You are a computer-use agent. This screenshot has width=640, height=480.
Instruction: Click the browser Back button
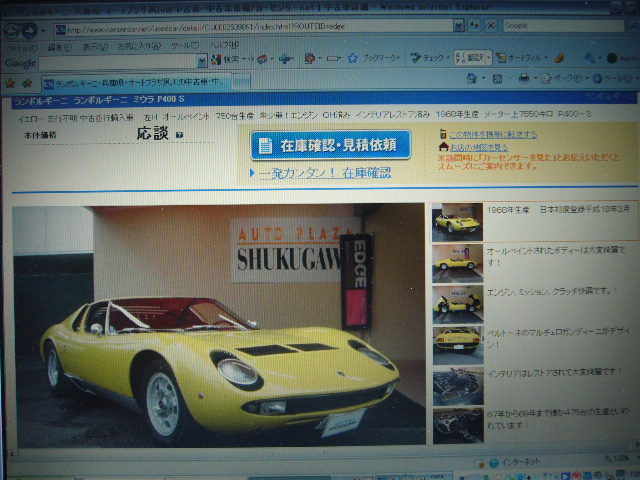pos(12,31)
